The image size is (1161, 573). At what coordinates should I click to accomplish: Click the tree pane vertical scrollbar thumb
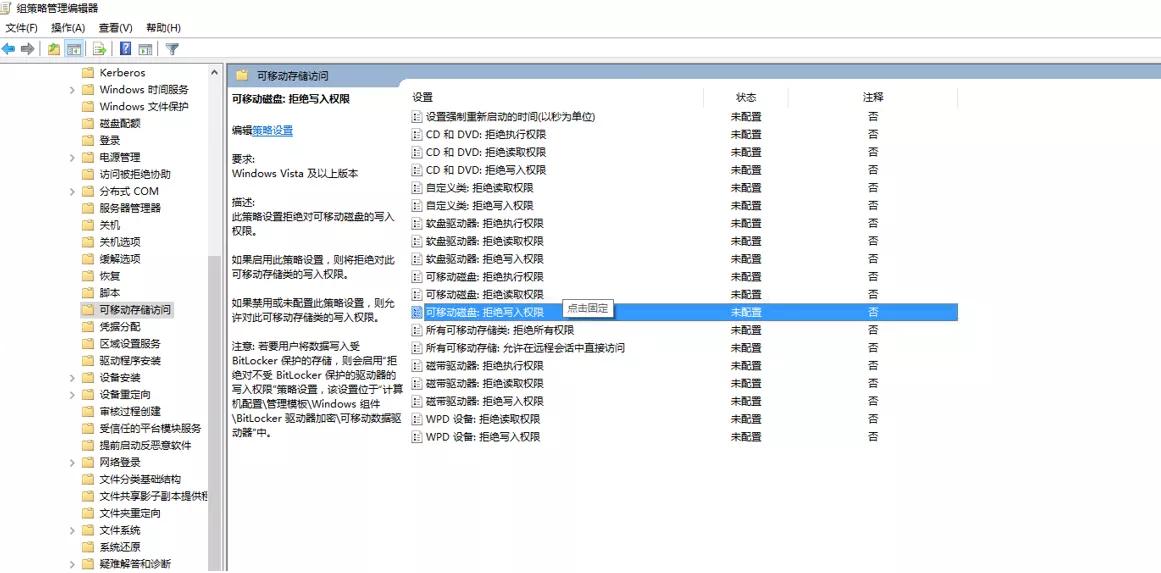(215, 411)
